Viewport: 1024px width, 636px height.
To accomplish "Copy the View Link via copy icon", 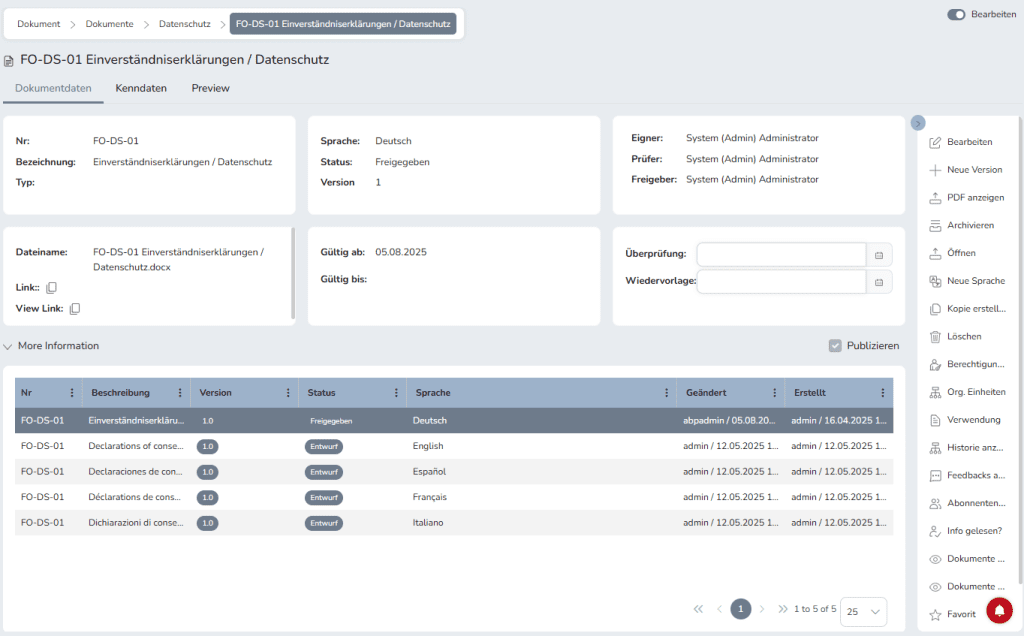I will tap(75, 309).
